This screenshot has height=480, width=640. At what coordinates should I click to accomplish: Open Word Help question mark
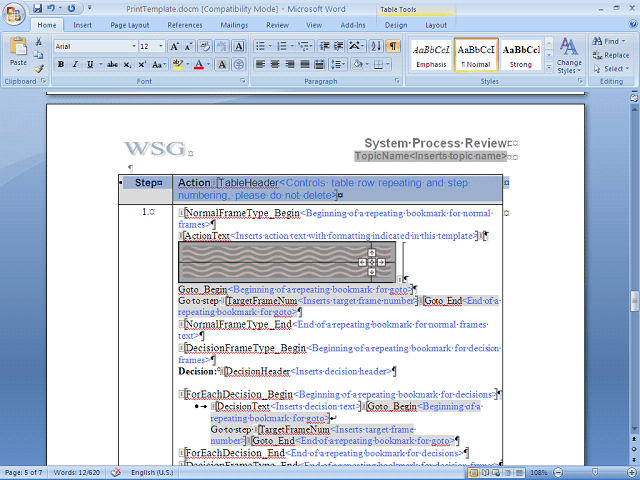(x=633, y=24)
